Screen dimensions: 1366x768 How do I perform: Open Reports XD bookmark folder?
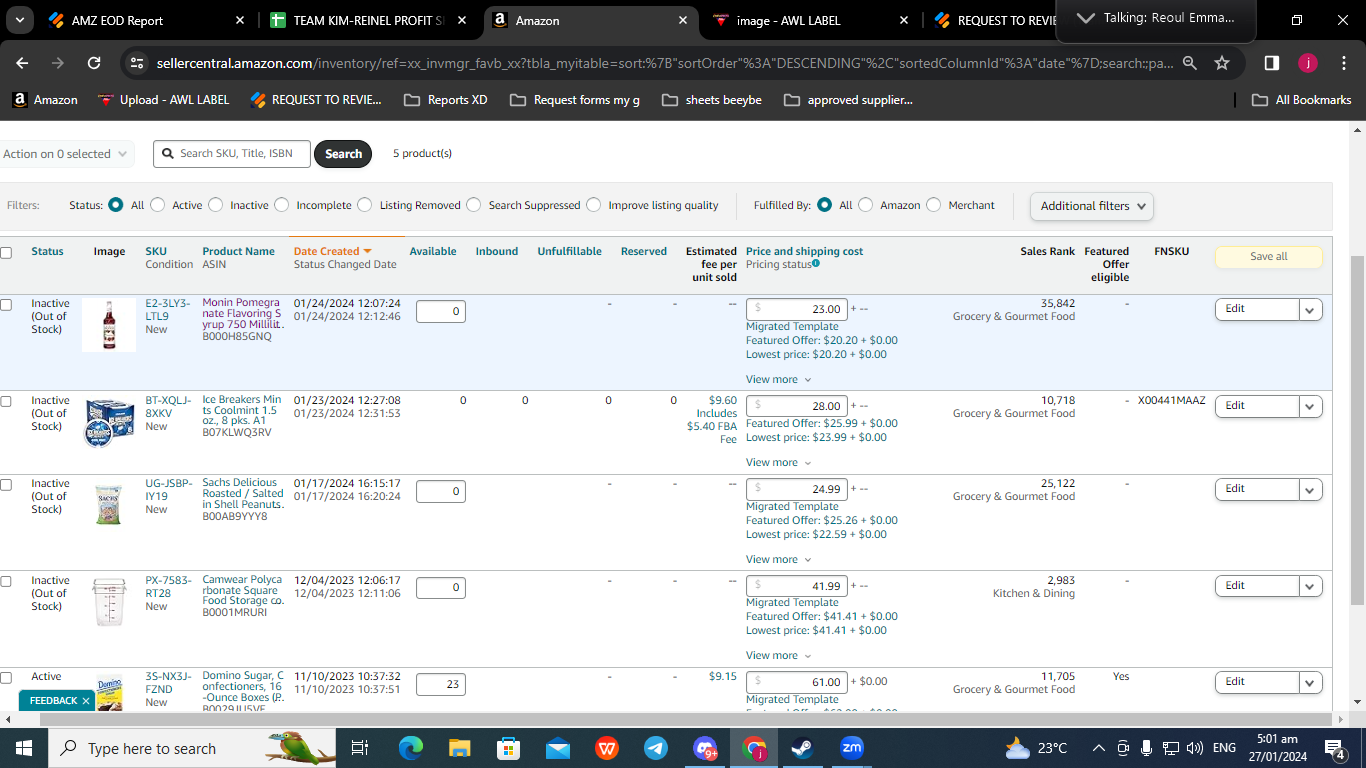tap(445, 100)
